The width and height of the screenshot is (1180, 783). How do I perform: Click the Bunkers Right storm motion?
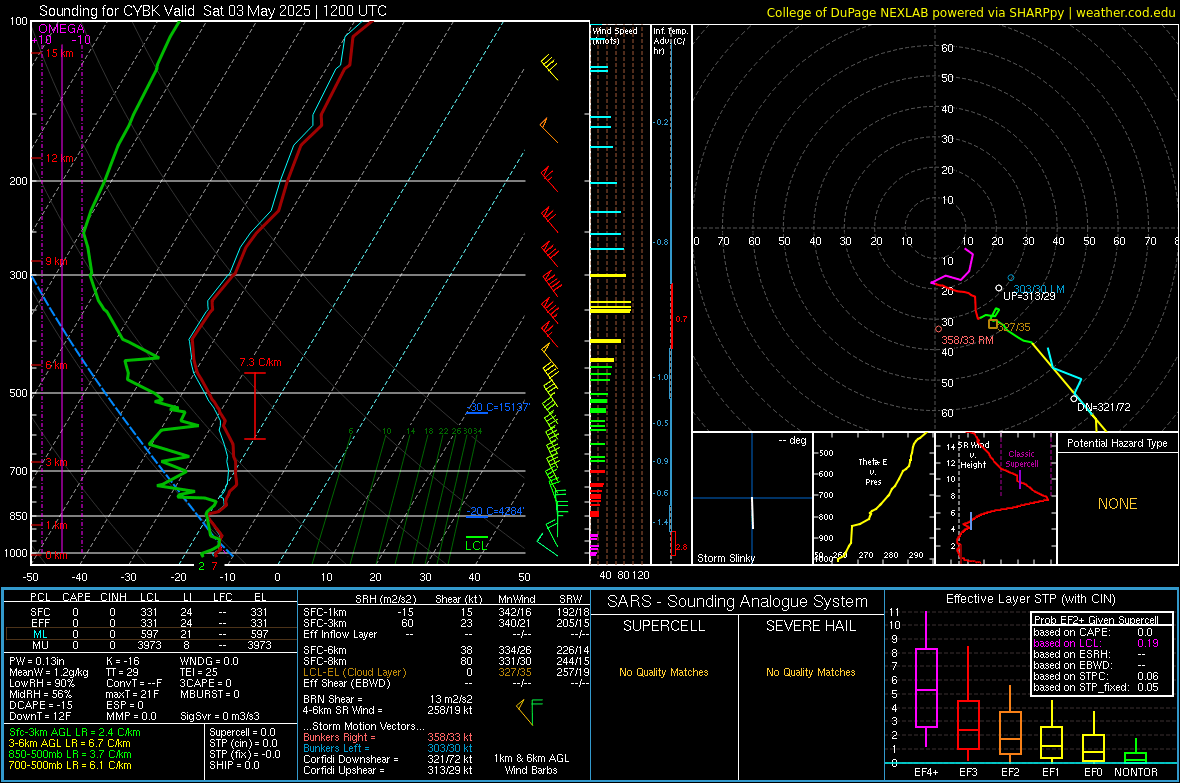[x=388, y=737]
